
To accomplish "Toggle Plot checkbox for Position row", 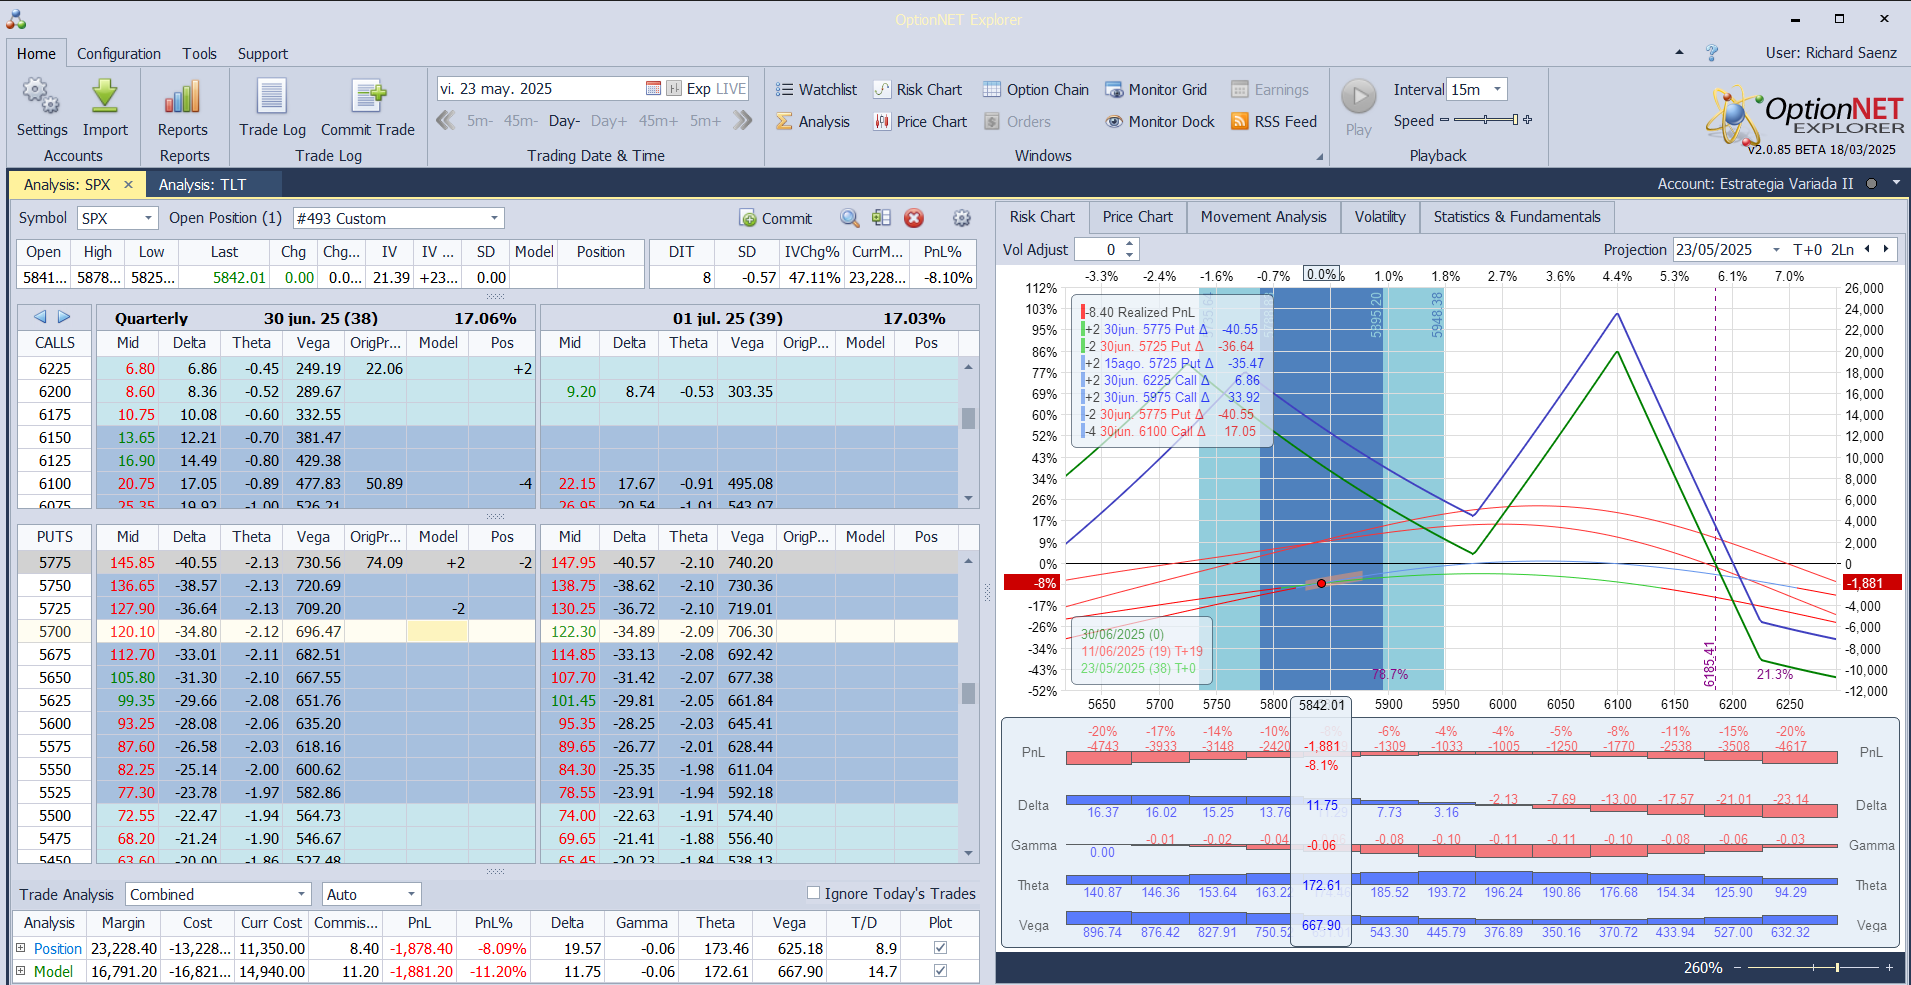I will pos(940,948).
